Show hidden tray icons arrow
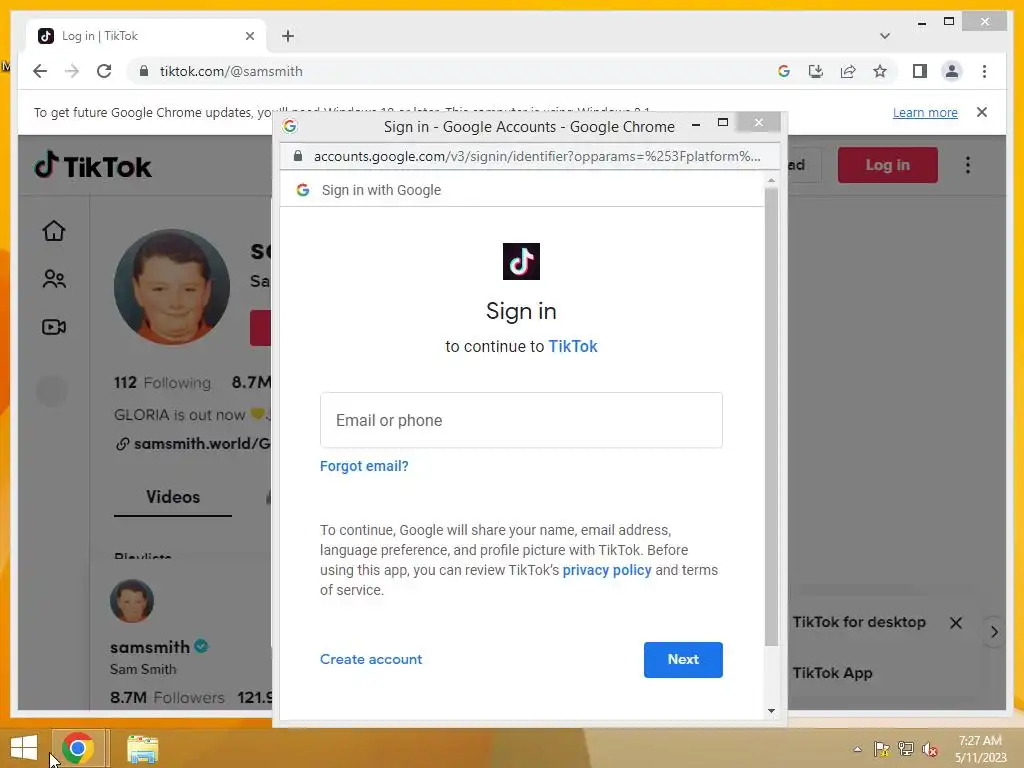Screen dimensions: 1024x768 pos(857,749)
